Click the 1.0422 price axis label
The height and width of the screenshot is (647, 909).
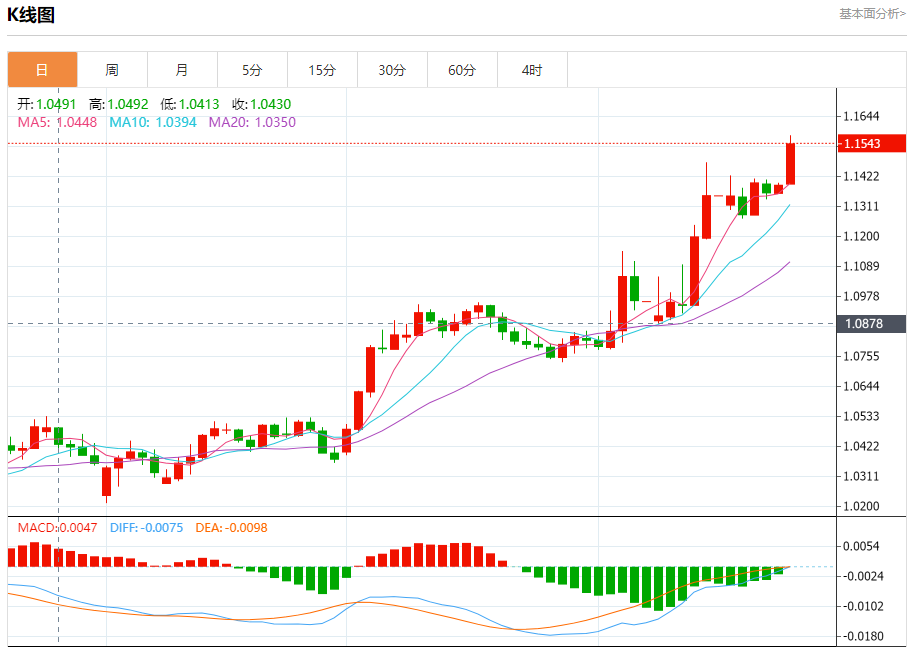pos(862,446)
